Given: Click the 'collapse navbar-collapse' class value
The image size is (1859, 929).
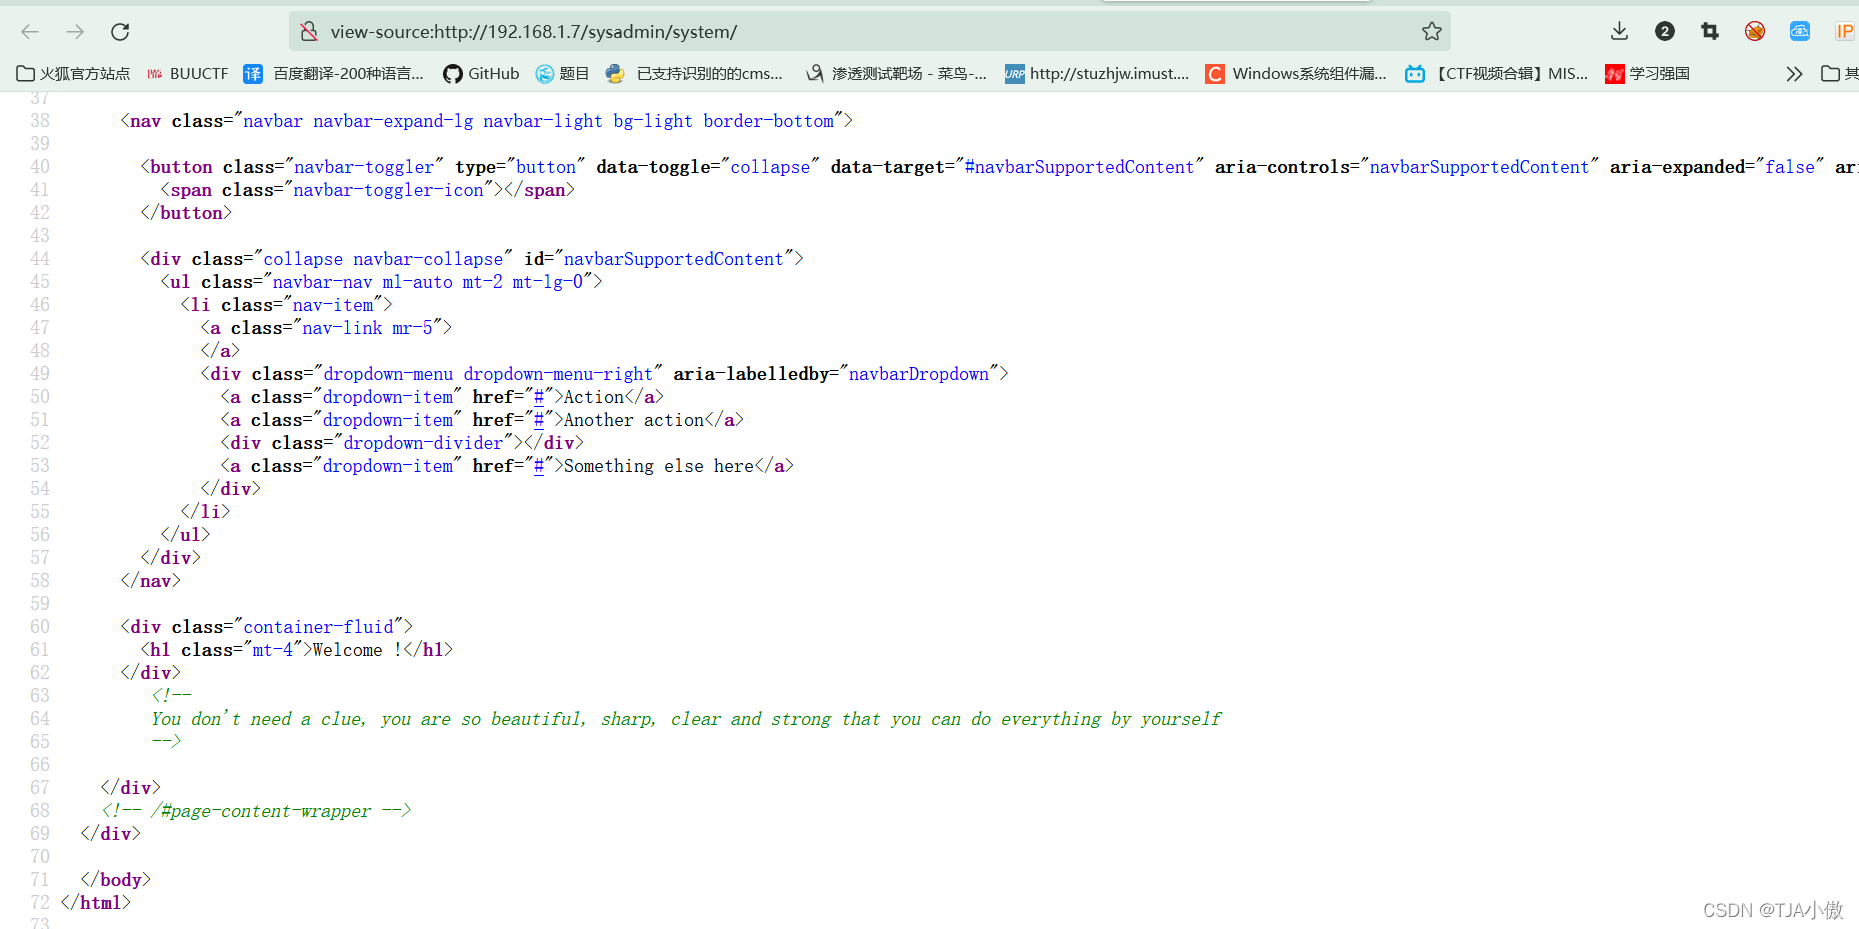Looking at the screenshot, I should pos(383,259).
